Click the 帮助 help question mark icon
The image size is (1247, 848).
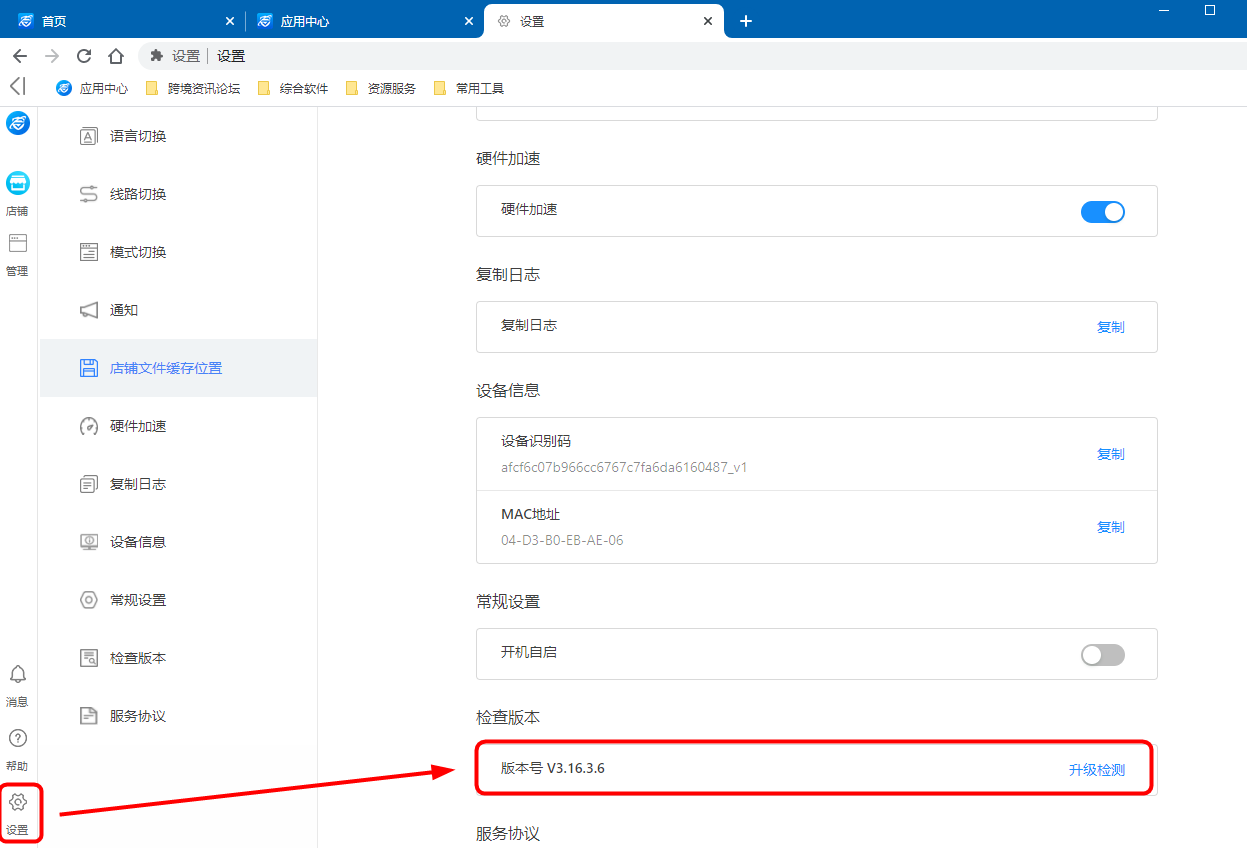[x=17, y=739]
